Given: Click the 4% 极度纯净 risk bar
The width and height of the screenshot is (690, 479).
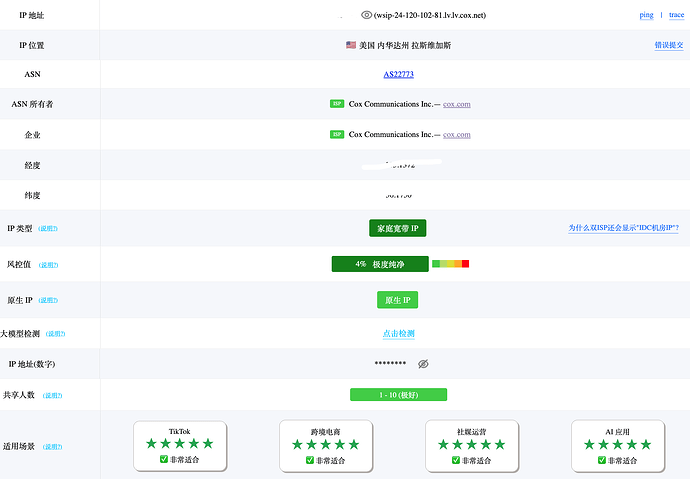Looking at the screenshot, I should coord(380,264).
